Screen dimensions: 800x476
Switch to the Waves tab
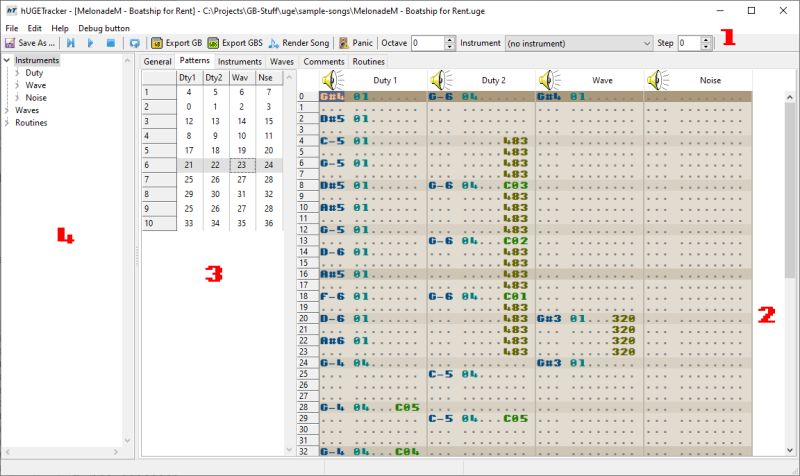pos(282,61)
